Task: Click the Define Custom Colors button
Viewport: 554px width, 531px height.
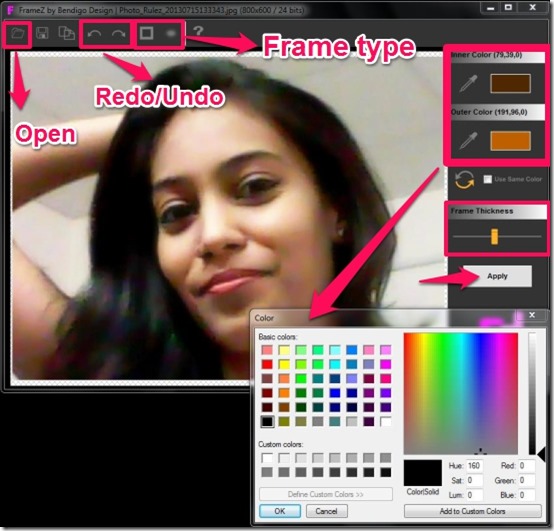Action: click(326, 494)
